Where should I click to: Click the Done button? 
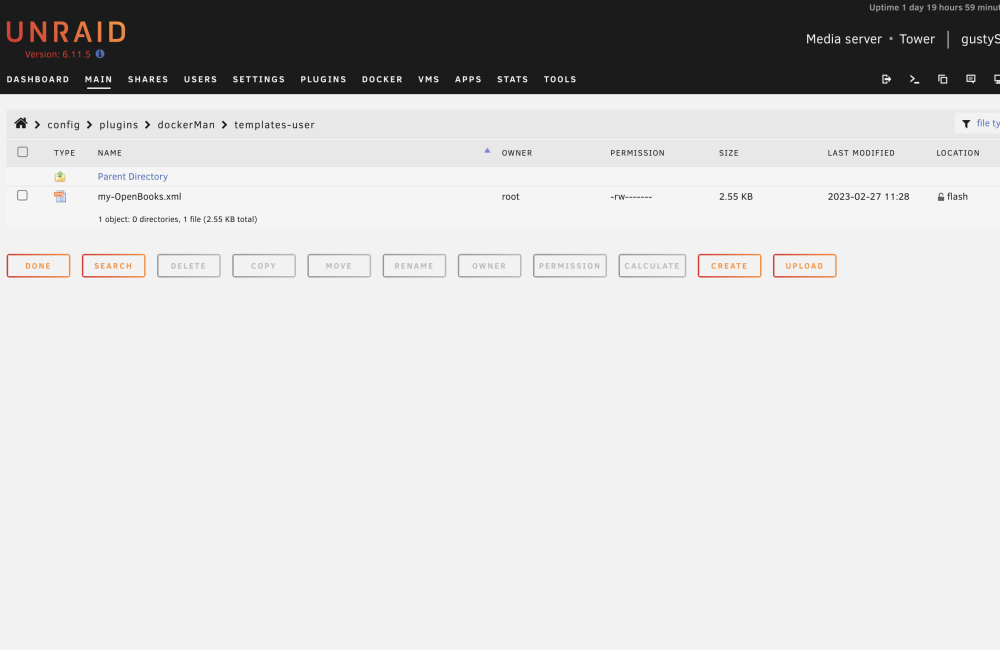(38, 266)
